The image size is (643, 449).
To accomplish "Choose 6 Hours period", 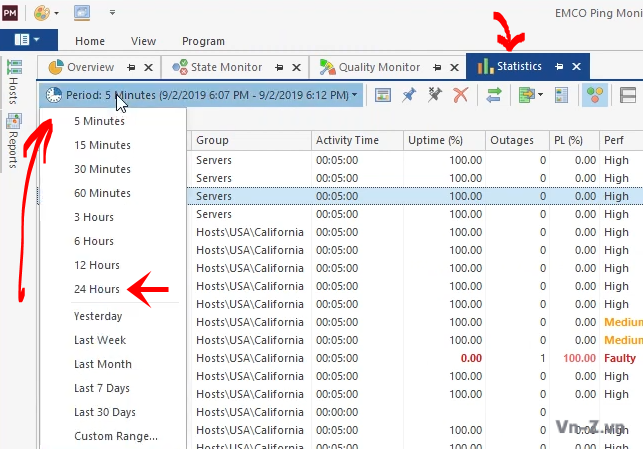I will pyautogui.click(x=113, y=241).
